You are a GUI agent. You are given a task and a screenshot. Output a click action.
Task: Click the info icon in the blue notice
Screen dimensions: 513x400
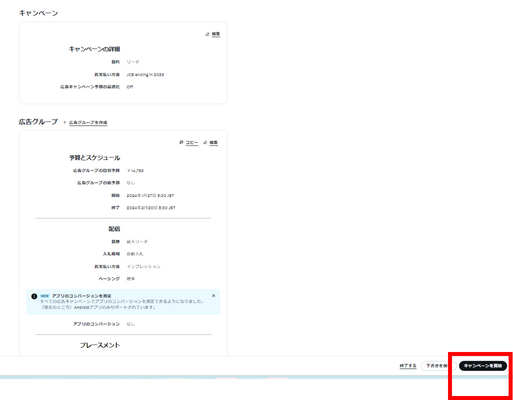point(34,296)
